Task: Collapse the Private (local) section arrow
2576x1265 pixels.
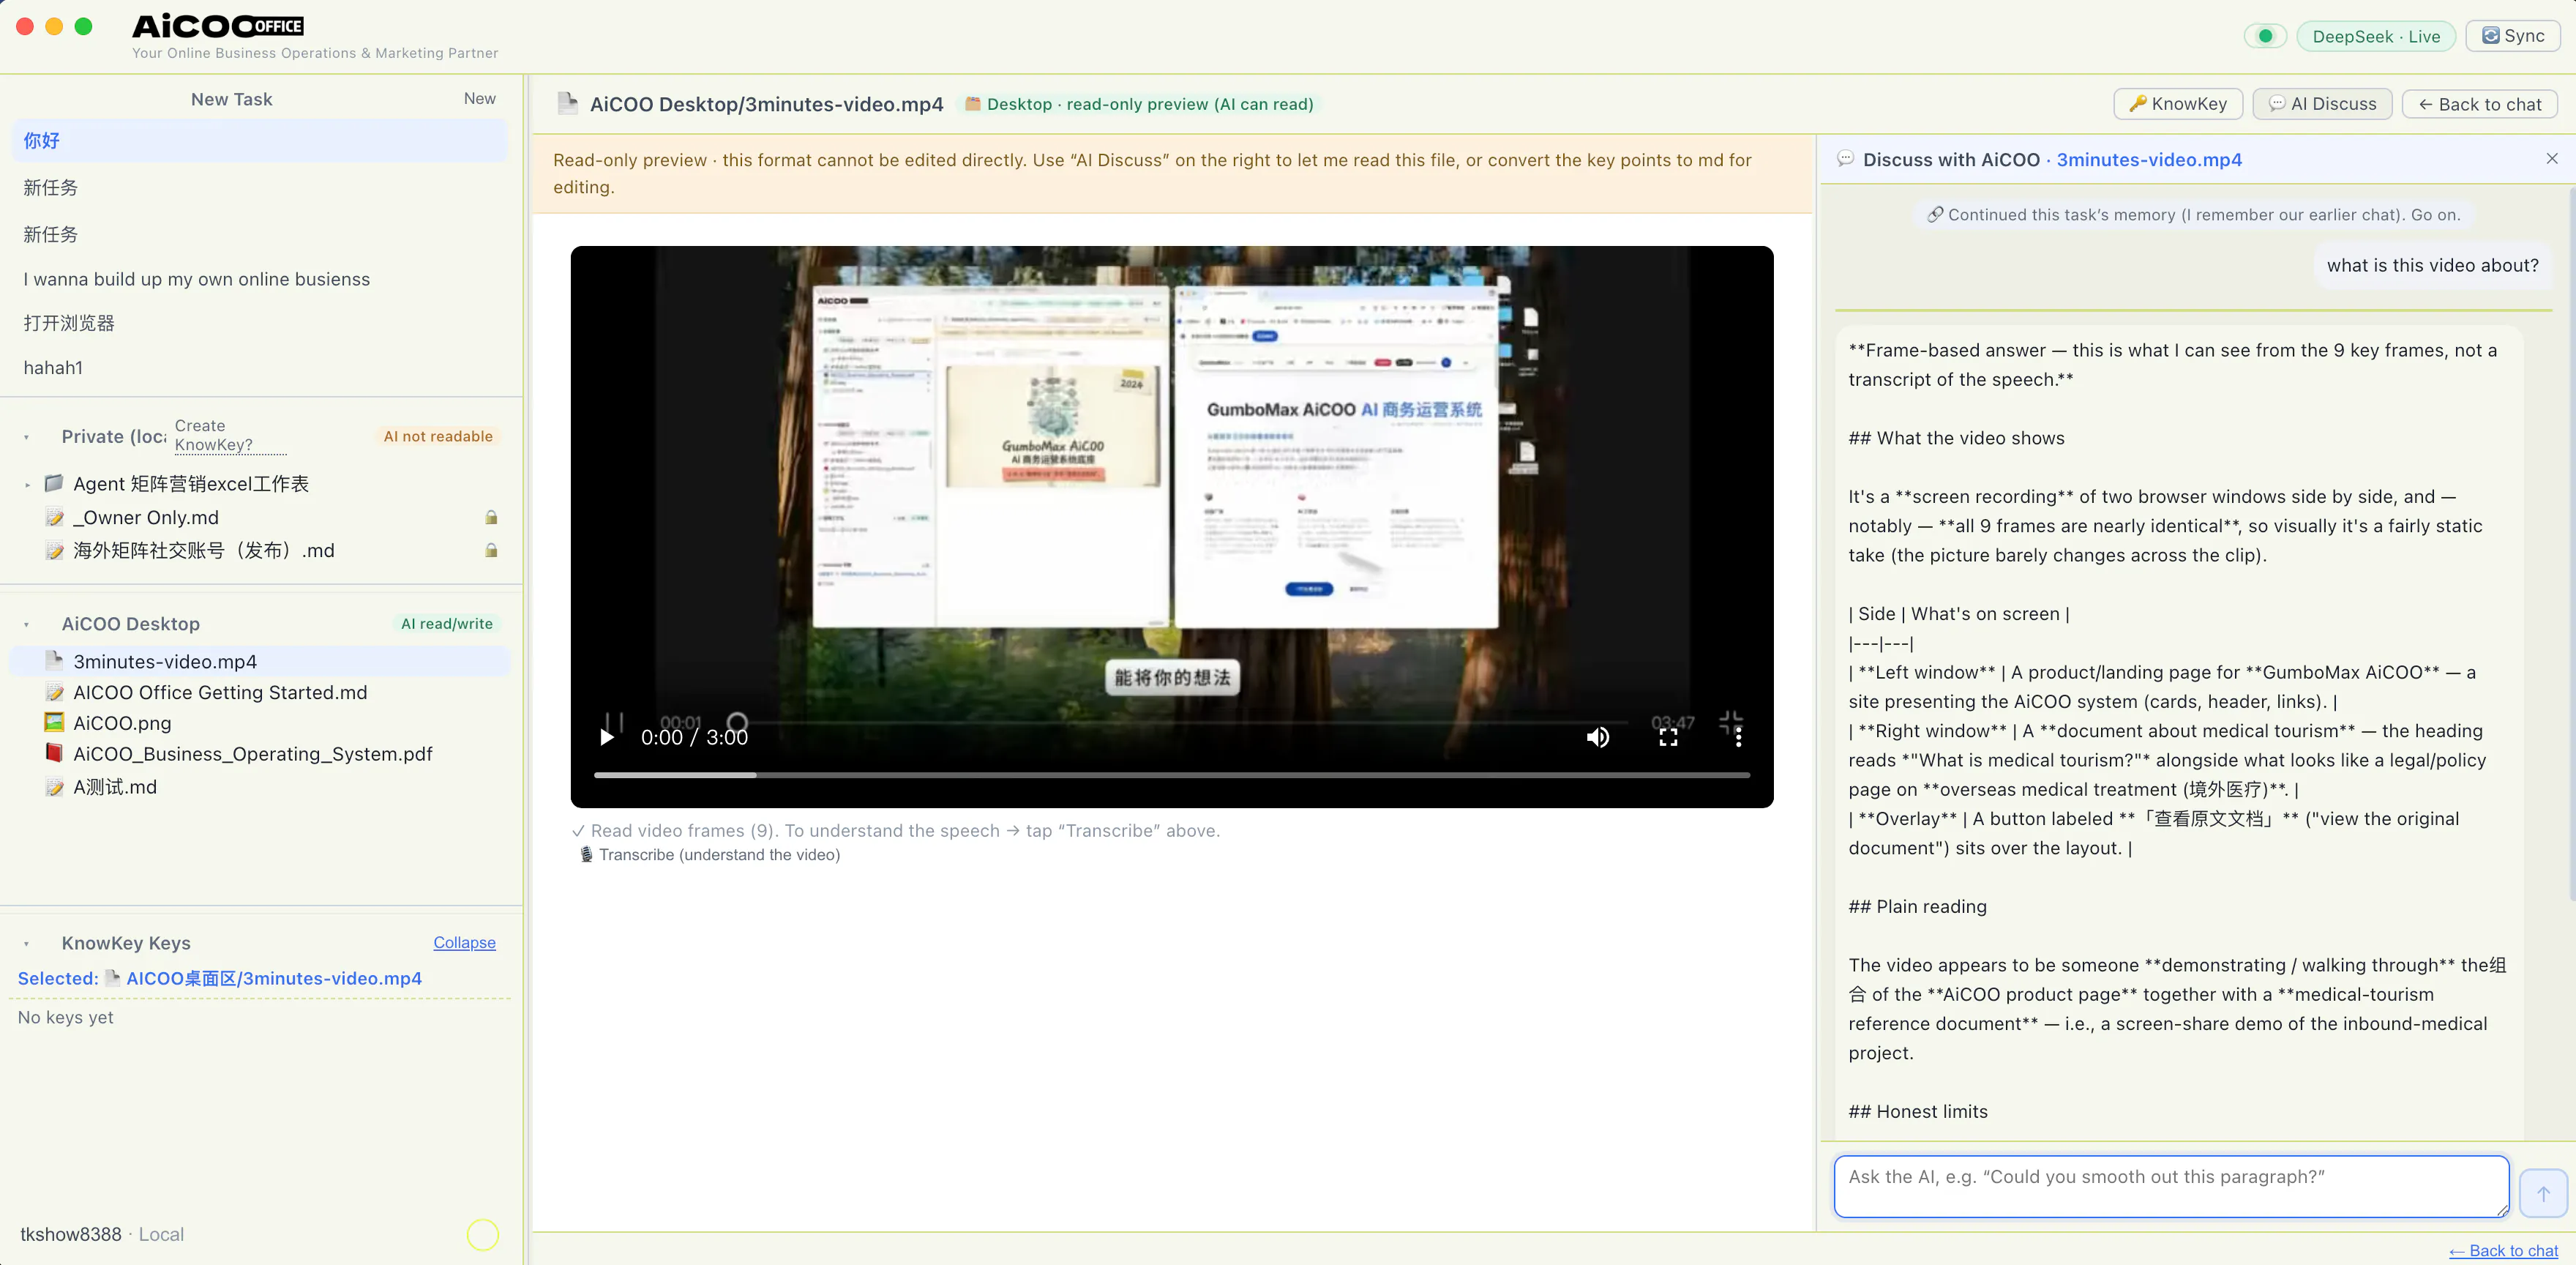Action: (26, 437)
